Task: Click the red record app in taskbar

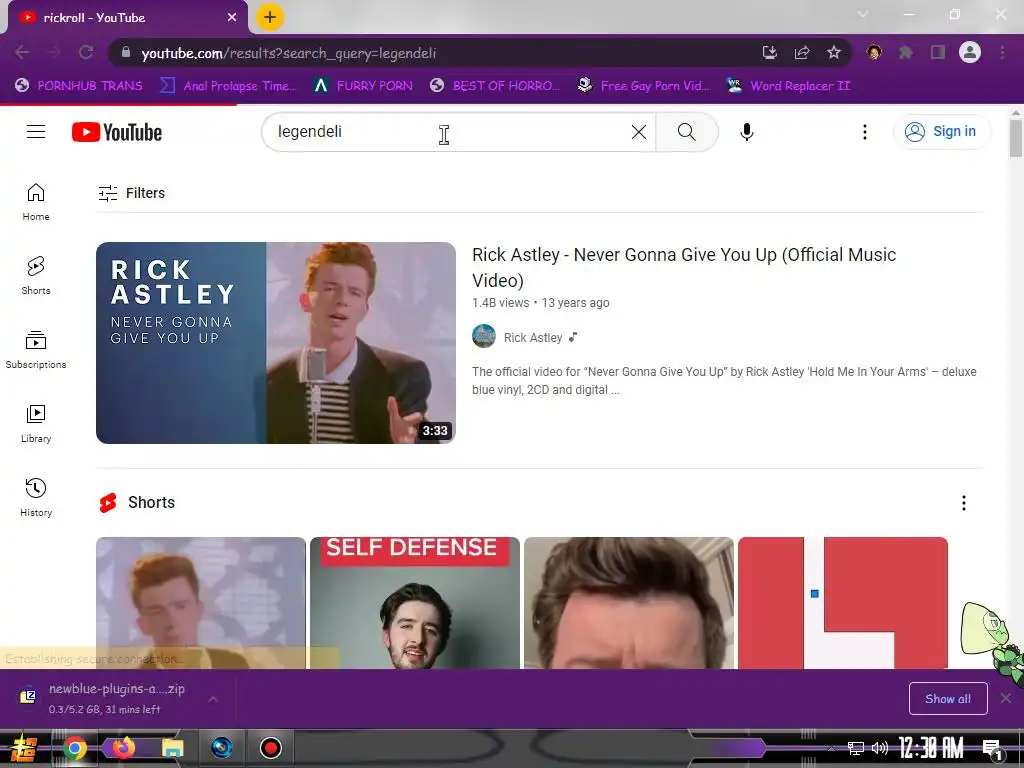Action: click(270, 748)
